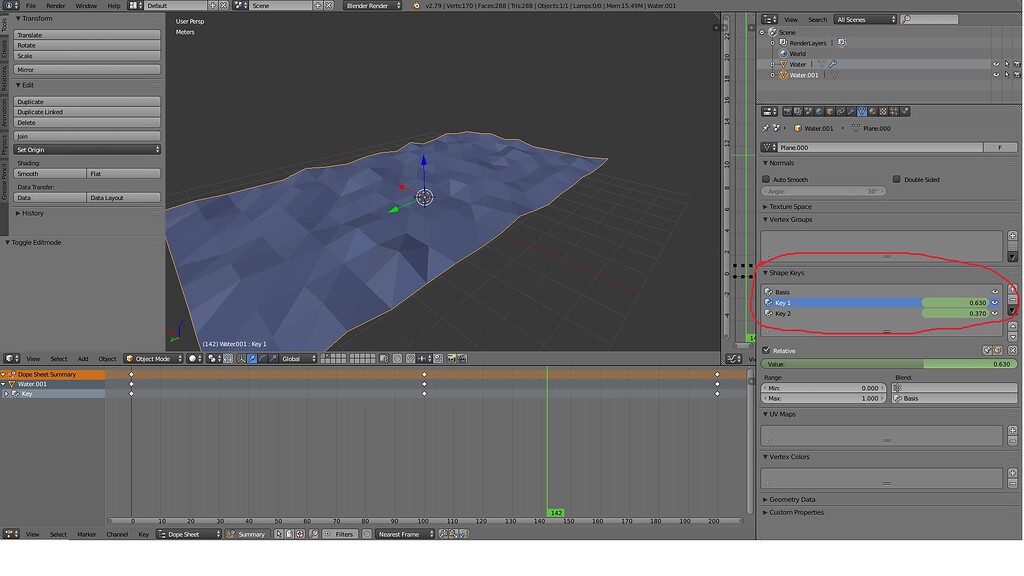Hide the Water object with its eye toggle
Screen dimensions: 1024x576
996,64
